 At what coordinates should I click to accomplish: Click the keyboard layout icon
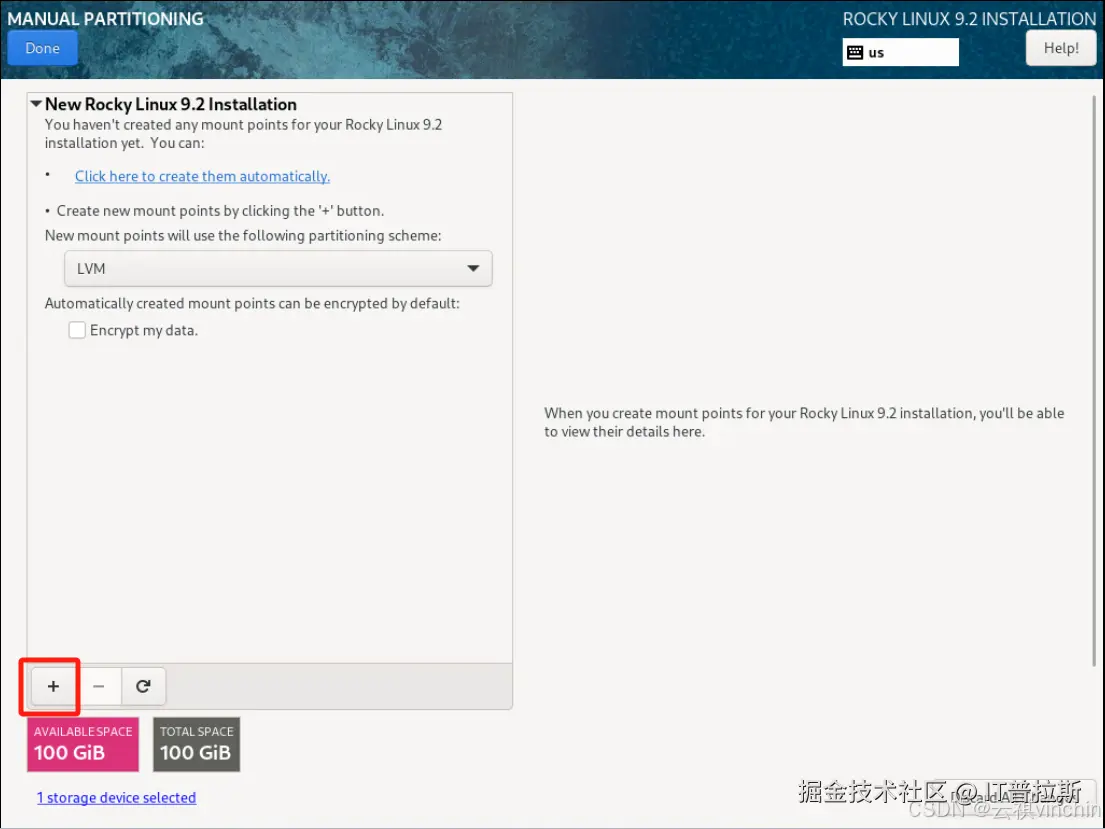point(855,52)
